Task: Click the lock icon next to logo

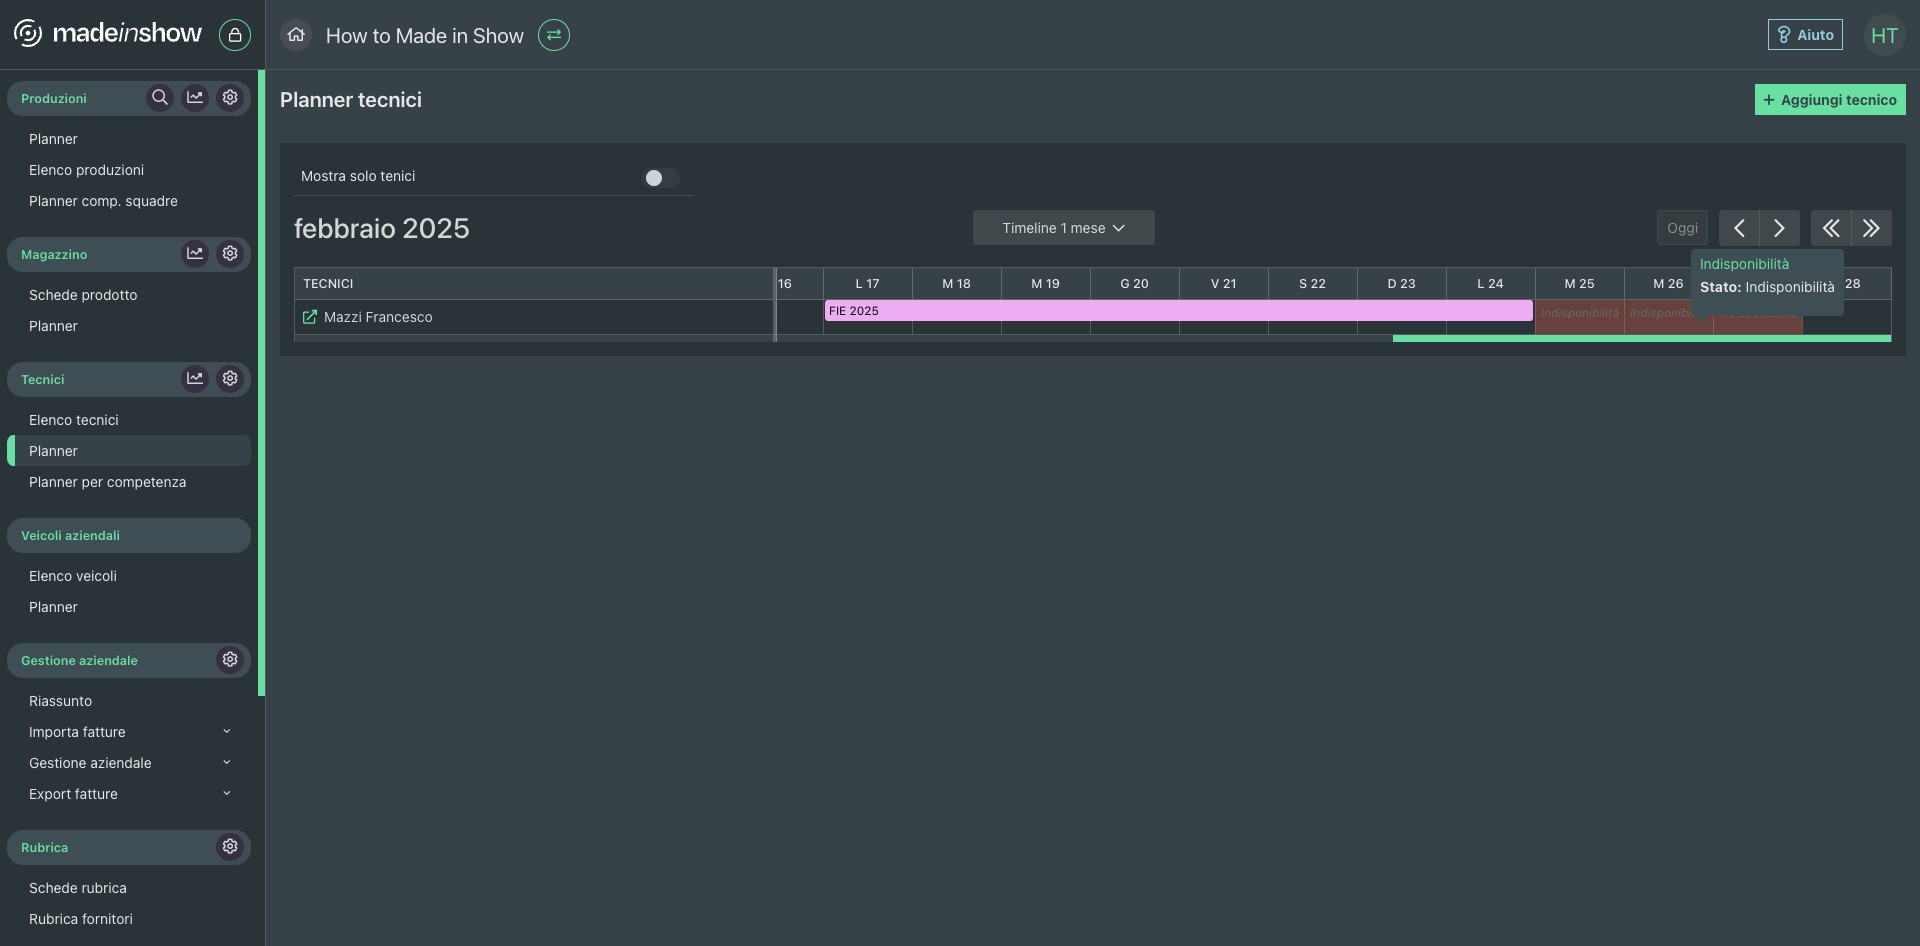Action: (x=235, y=35)
